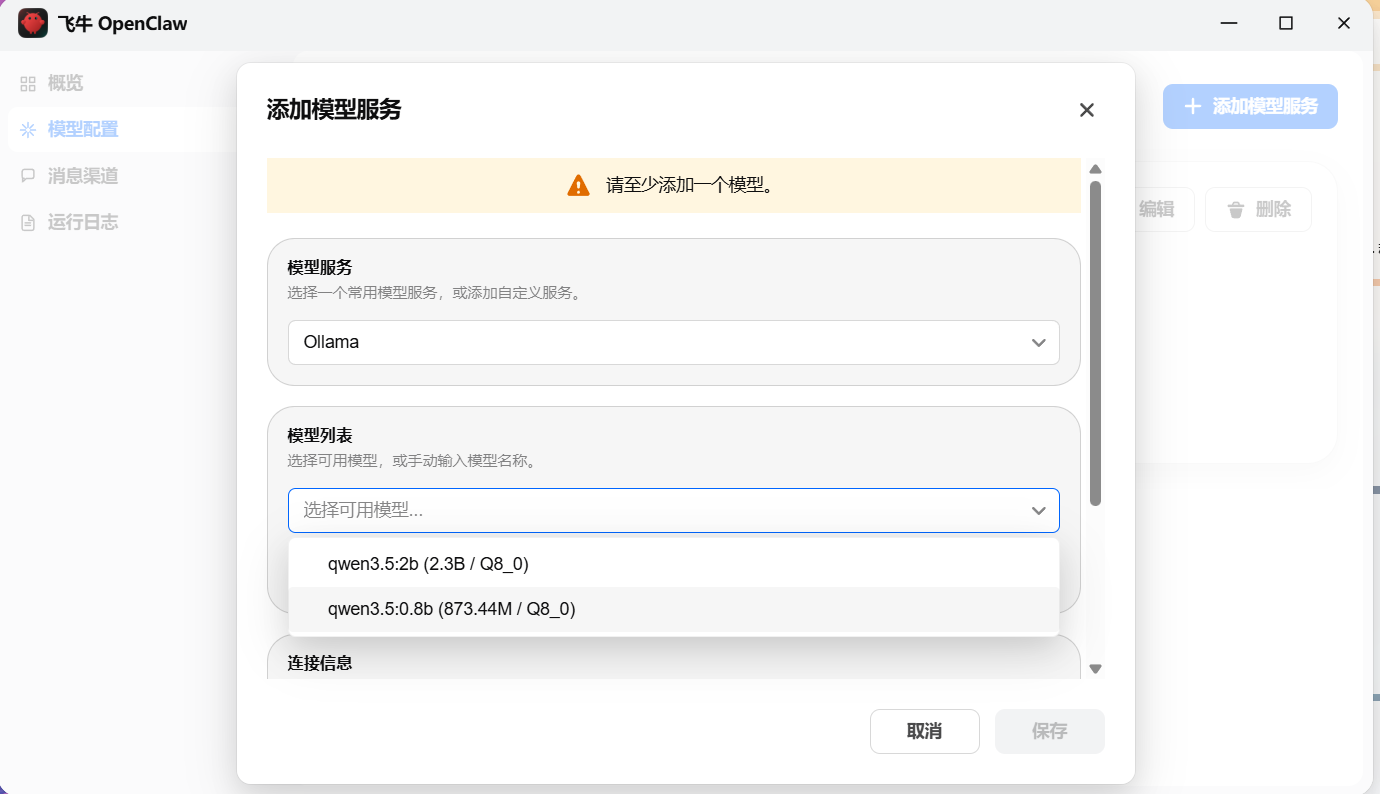This screenshot has width=1380, height=794.
Task: Select 概览 in the sidebar
Action: [65, 83]
